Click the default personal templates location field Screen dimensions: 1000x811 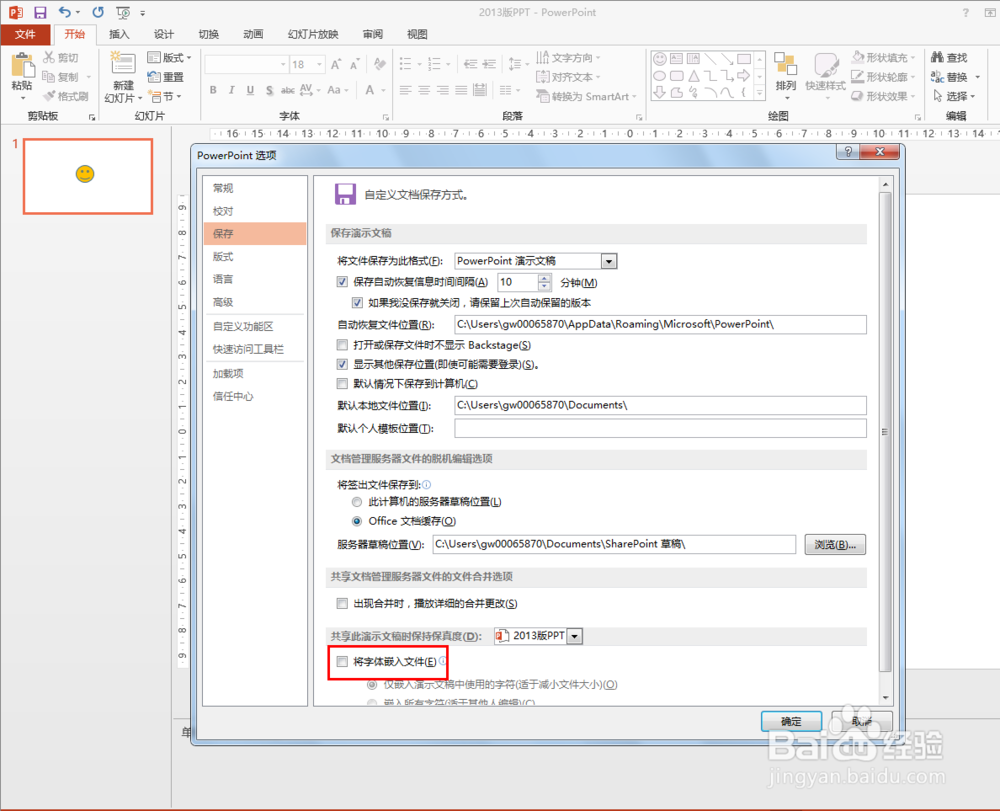(x=660, y=428)
